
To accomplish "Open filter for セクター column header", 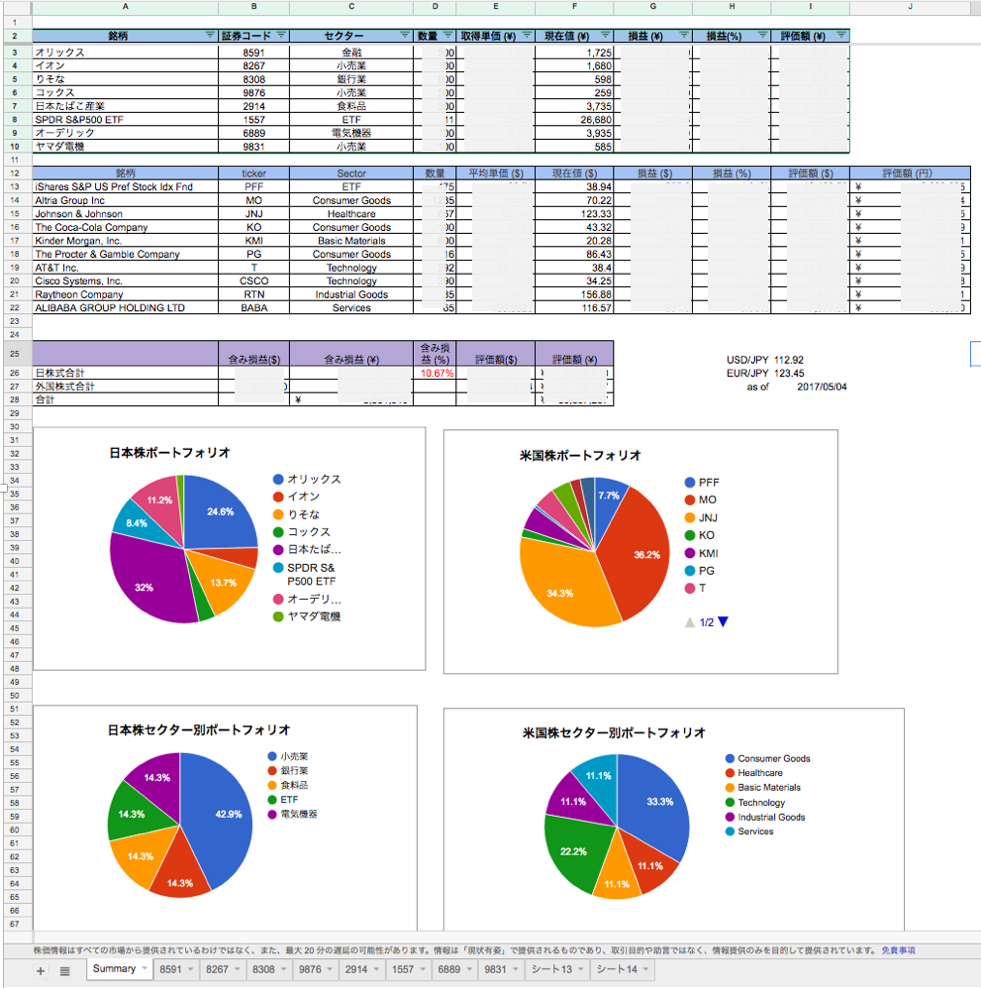I will 404,35.
